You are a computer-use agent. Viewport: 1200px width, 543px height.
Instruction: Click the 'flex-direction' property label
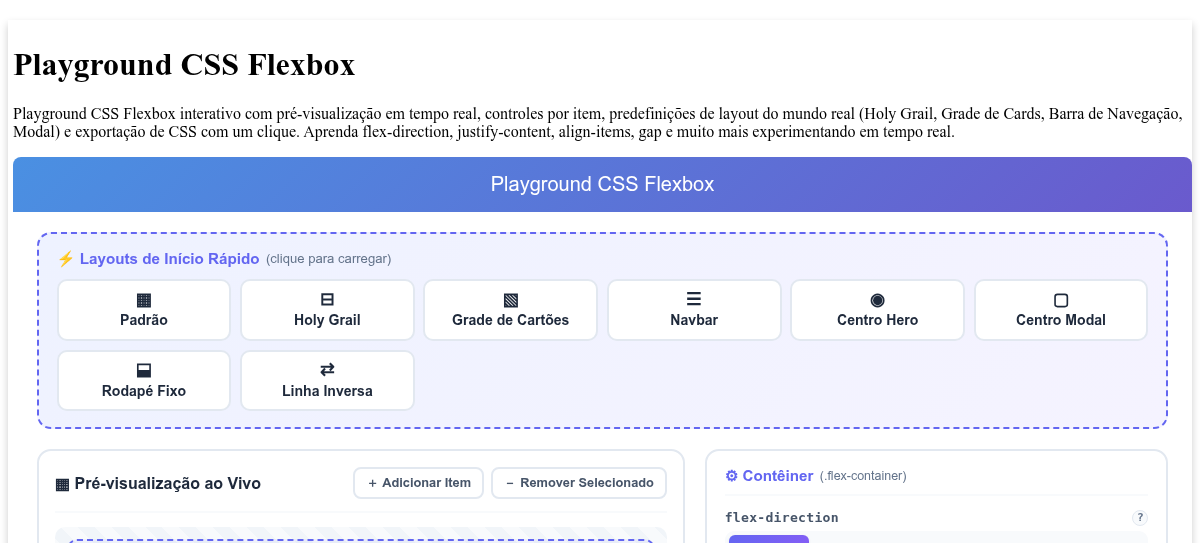point(782,518)
